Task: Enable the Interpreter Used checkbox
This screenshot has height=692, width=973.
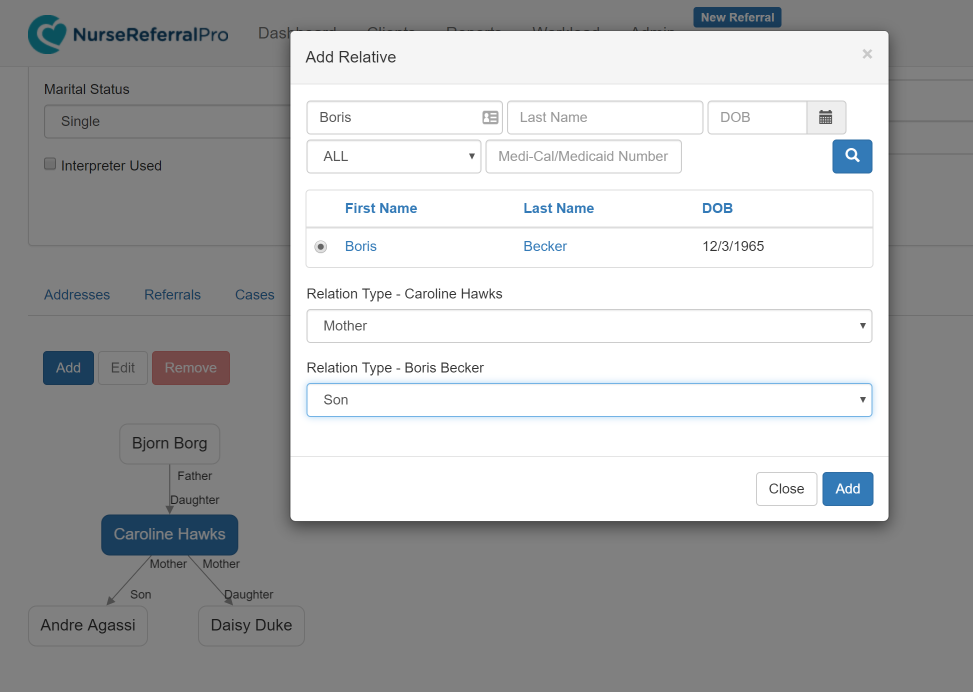Action: click(x=49, y=163)
